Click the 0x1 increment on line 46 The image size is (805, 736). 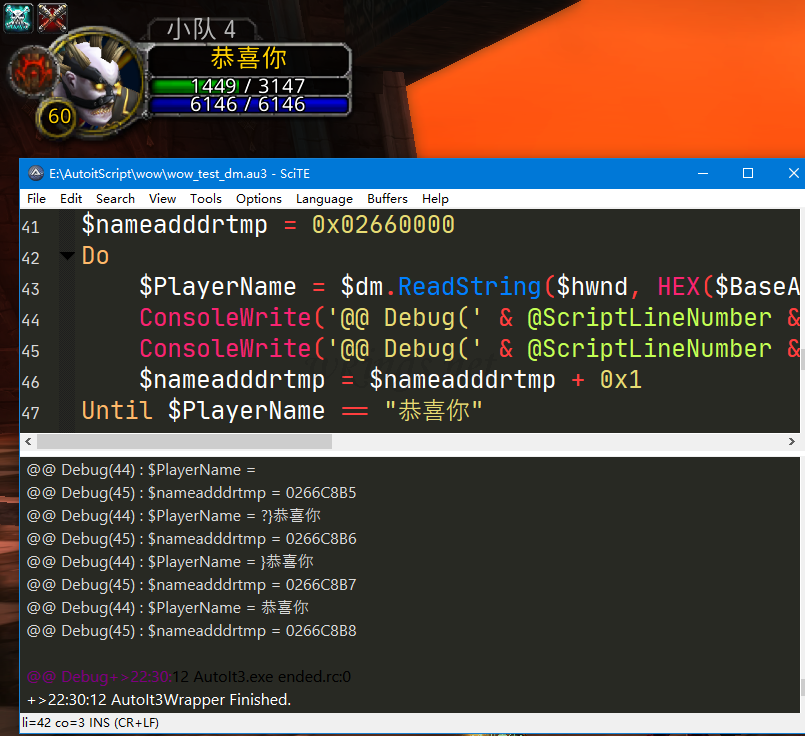[621, 380]
